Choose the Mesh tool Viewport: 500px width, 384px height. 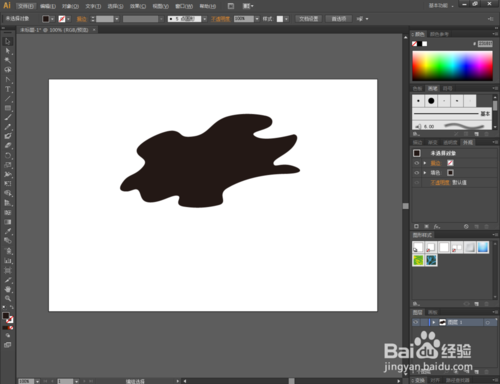pos(8,212)
